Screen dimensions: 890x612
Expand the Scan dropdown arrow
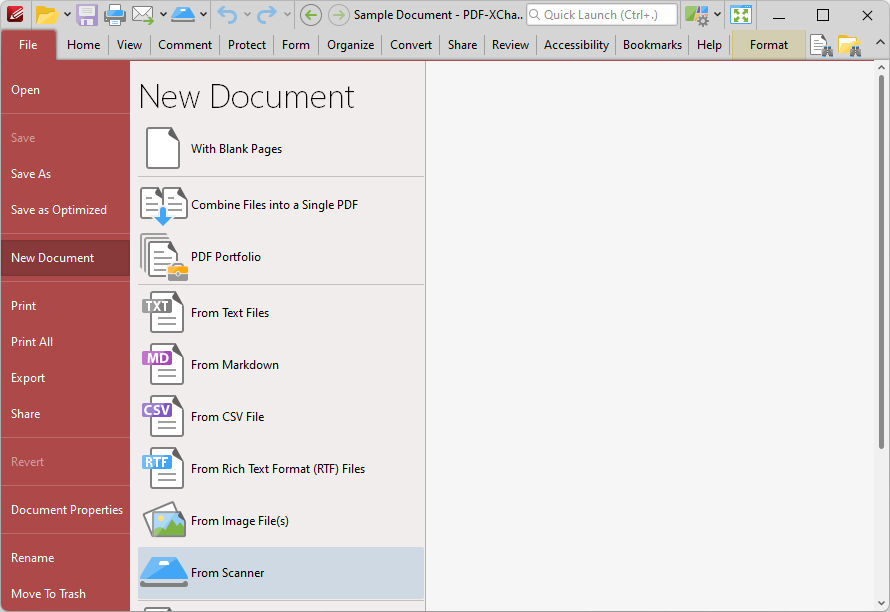[x=203, y=15]
